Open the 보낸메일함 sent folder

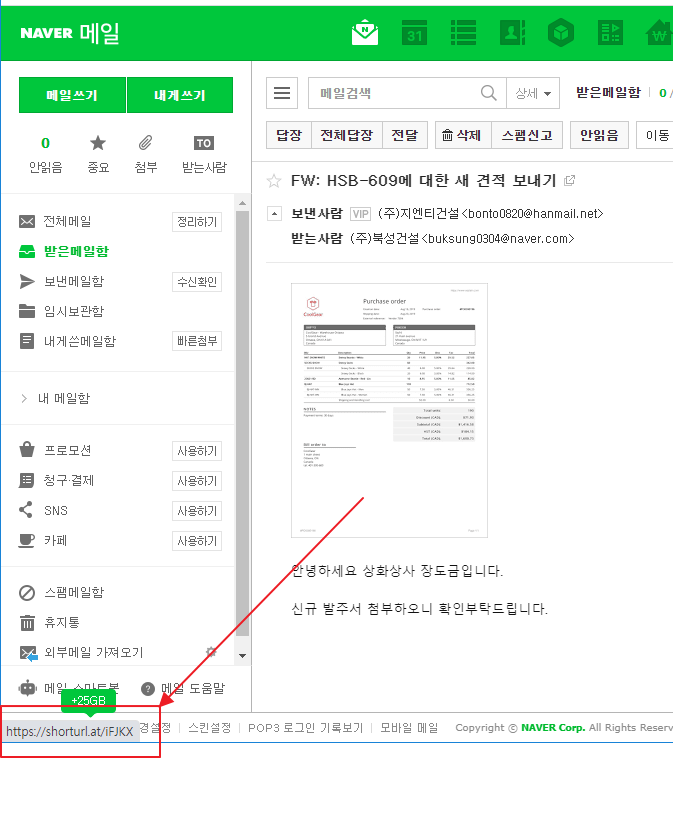tap(74, 282)
